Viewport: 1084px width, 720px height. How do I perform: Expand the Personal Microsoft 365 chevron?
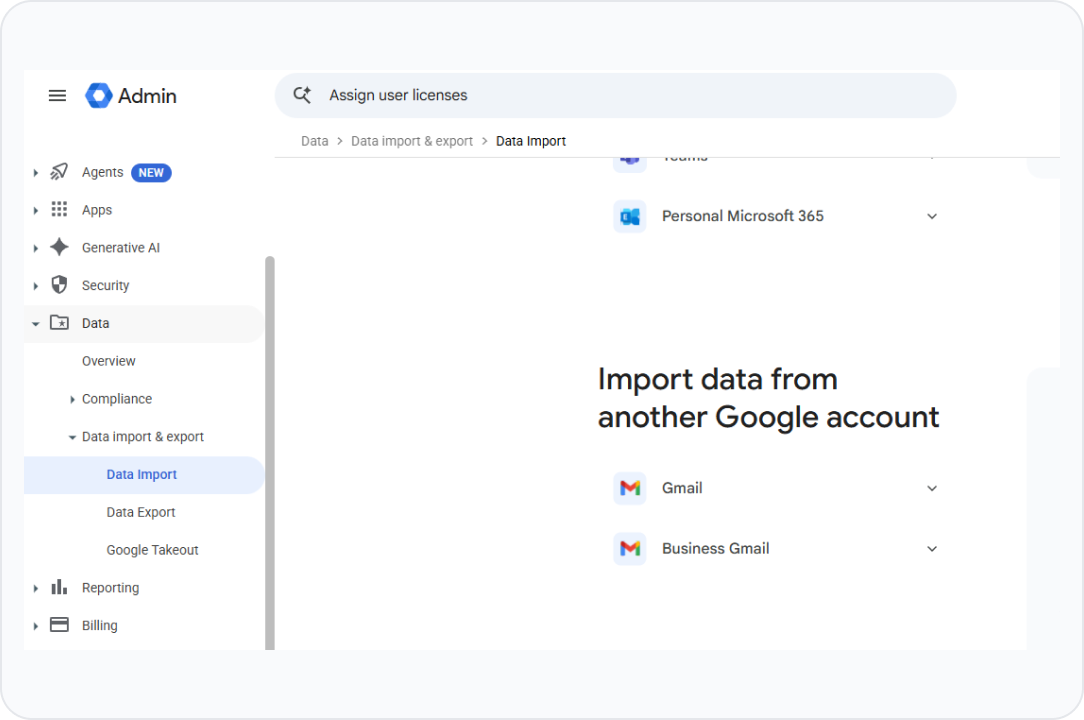(932, 216)
